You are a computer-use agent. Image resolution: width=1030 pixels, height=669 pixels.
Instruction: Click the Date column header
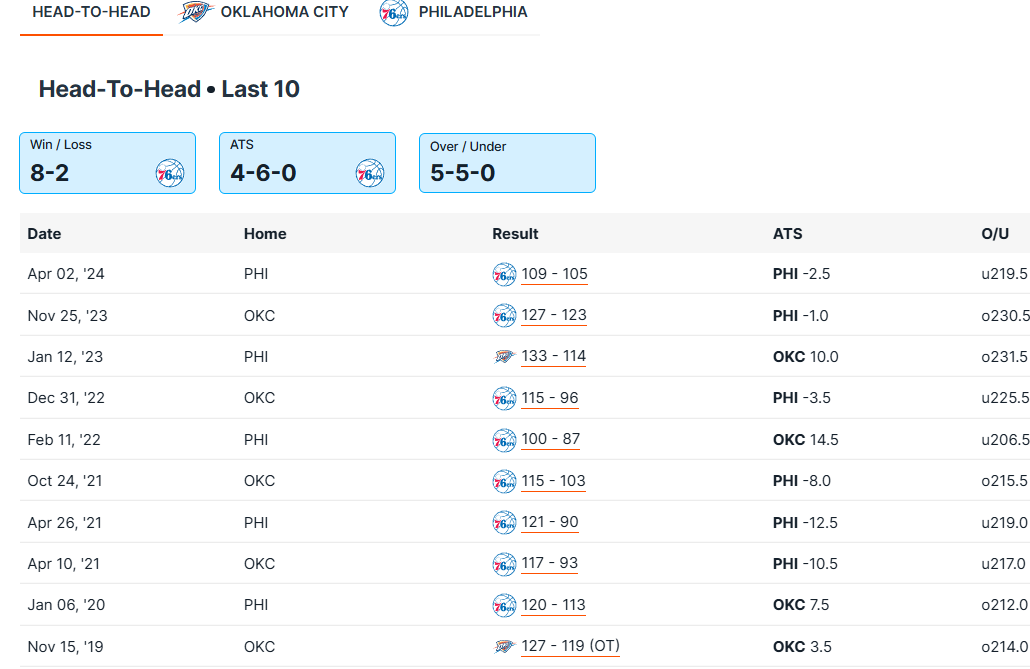44,234
